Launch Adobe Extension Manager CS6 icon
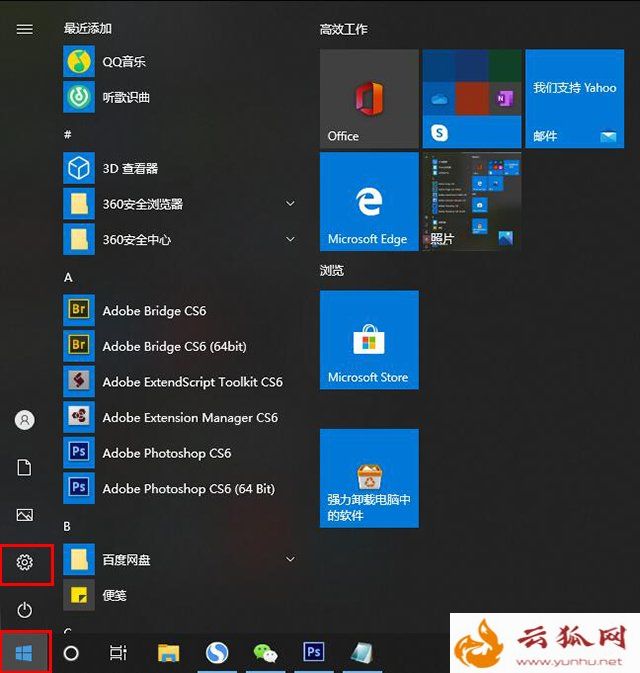 [x=79, y=417]
